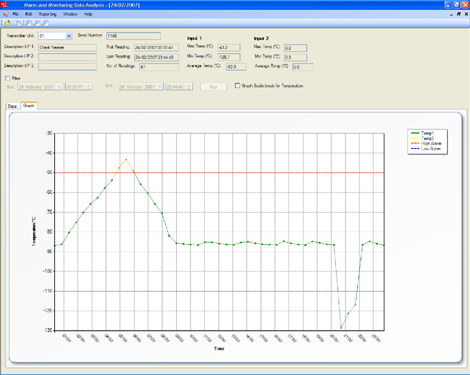Expand the End date picker dropdown
470x375 pixels.
point(160,87)
